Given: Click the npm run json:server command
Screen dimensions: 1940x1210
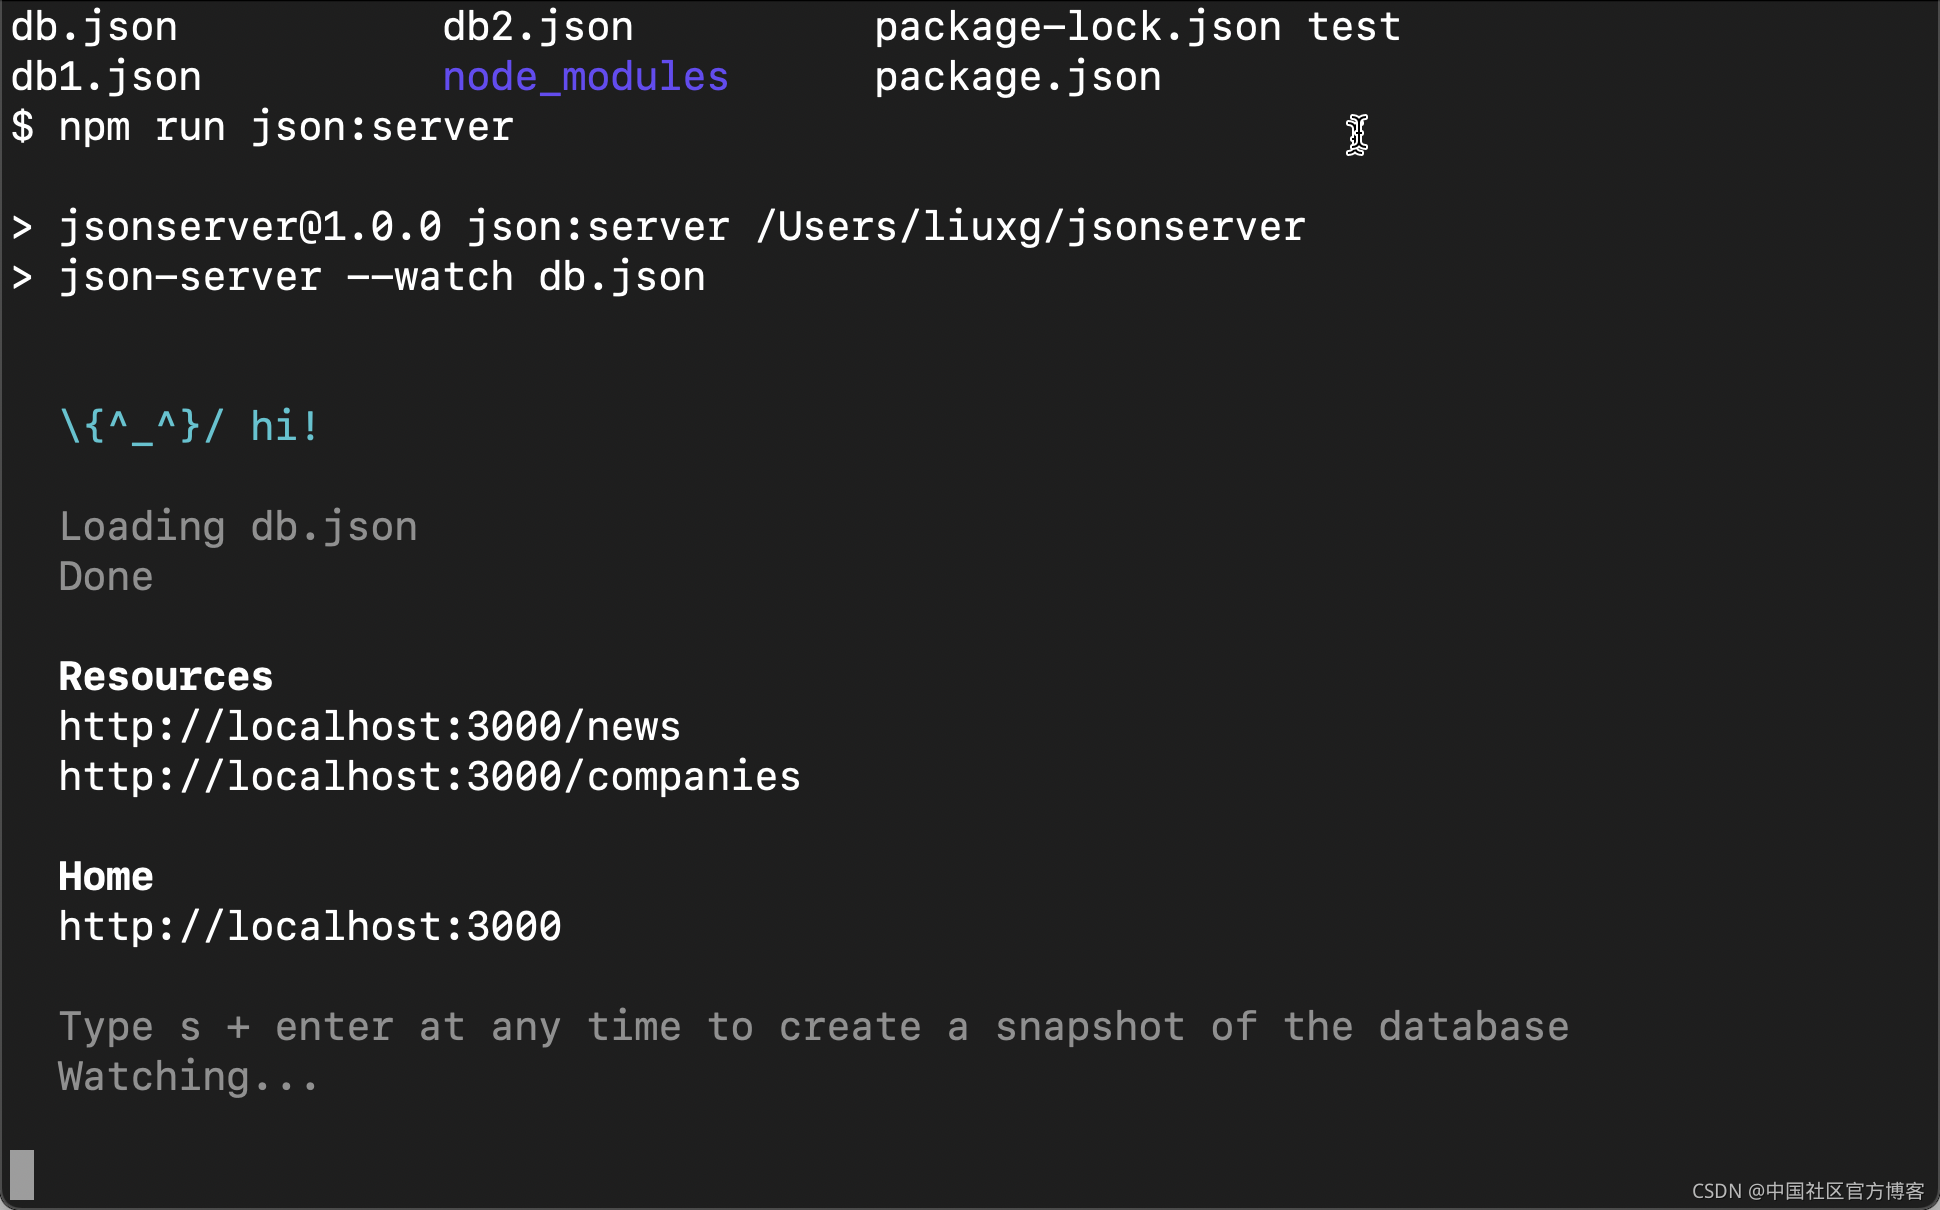Looking at the screenshot, I should click(285, 127).
